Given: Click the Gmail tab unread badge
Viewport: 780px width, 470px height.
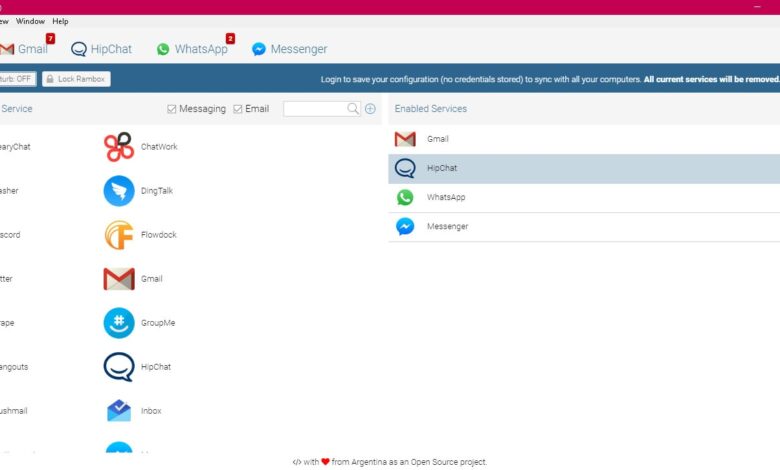Looking at the screenshot, I should (x=50, y=38).
